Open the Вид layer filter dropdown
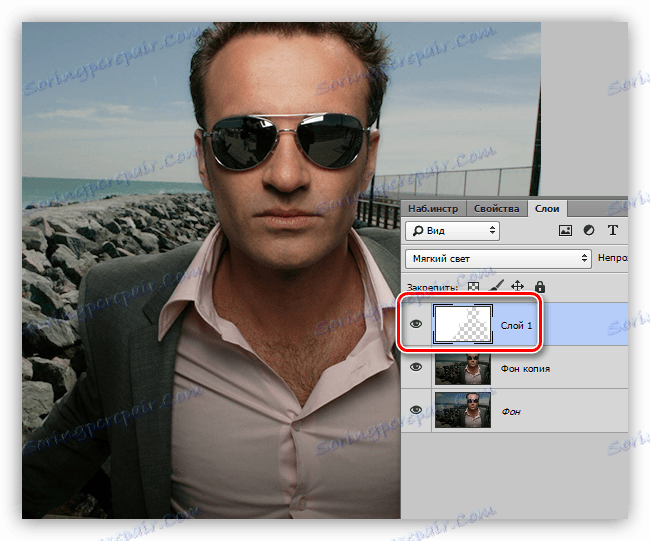Screen dimensions: 650x541 click(452, 230)
